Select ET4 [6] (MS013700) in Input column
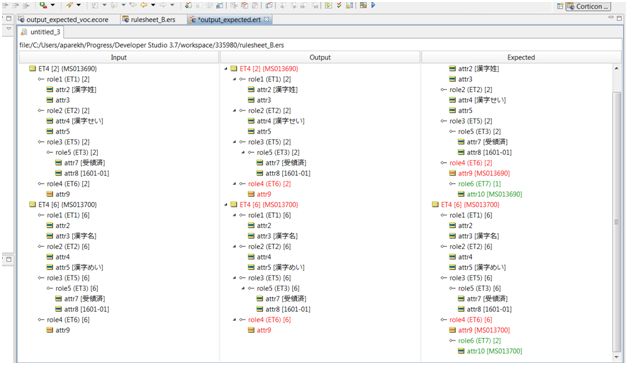The width and height of the screenshot is (628, 365). point(67,205)
